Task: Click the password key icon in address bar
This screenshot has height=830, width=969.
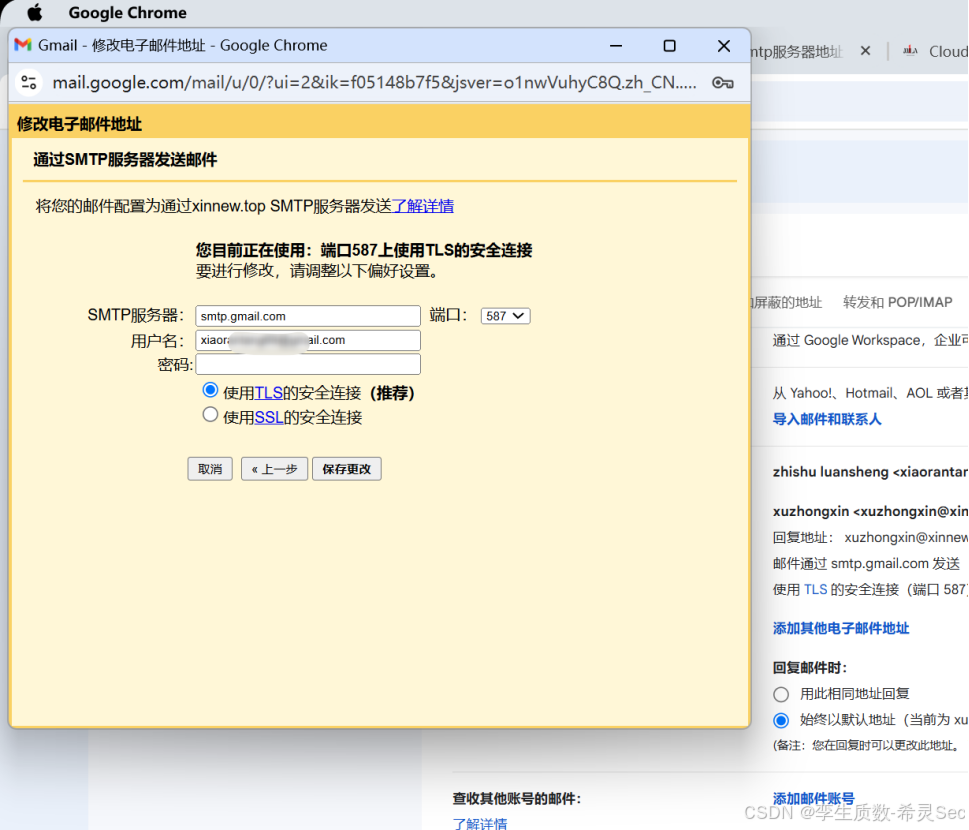Action: 722,83
